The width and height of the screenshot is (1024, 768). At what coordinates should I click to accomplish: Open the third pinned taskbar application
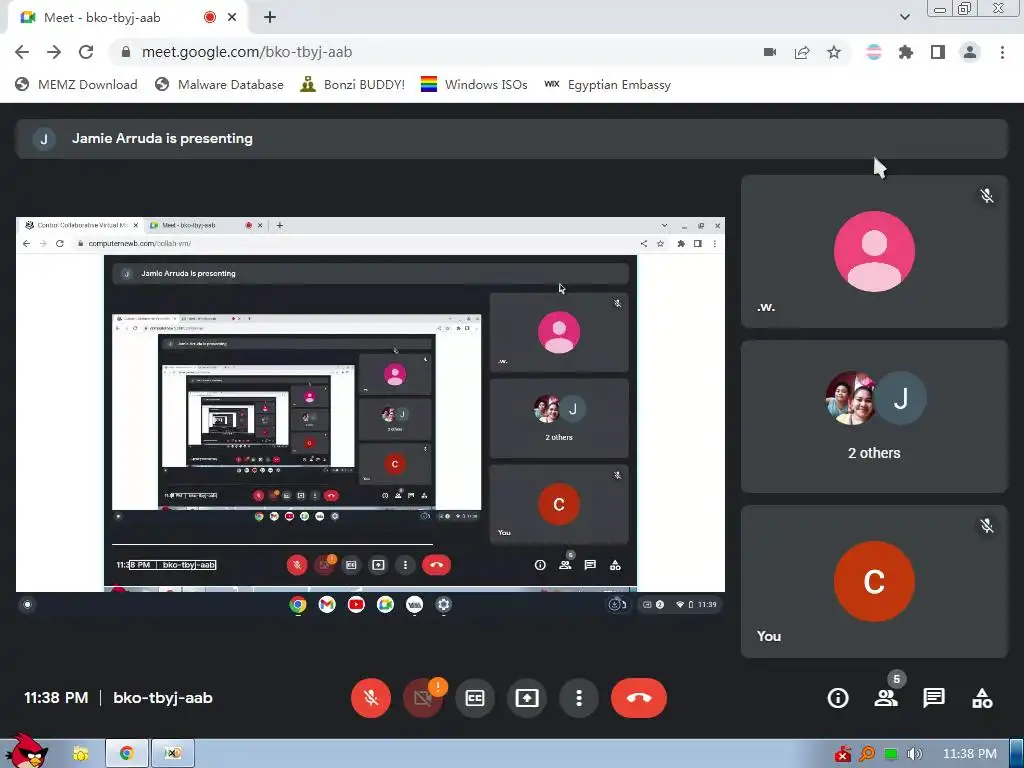coord(172,754)
